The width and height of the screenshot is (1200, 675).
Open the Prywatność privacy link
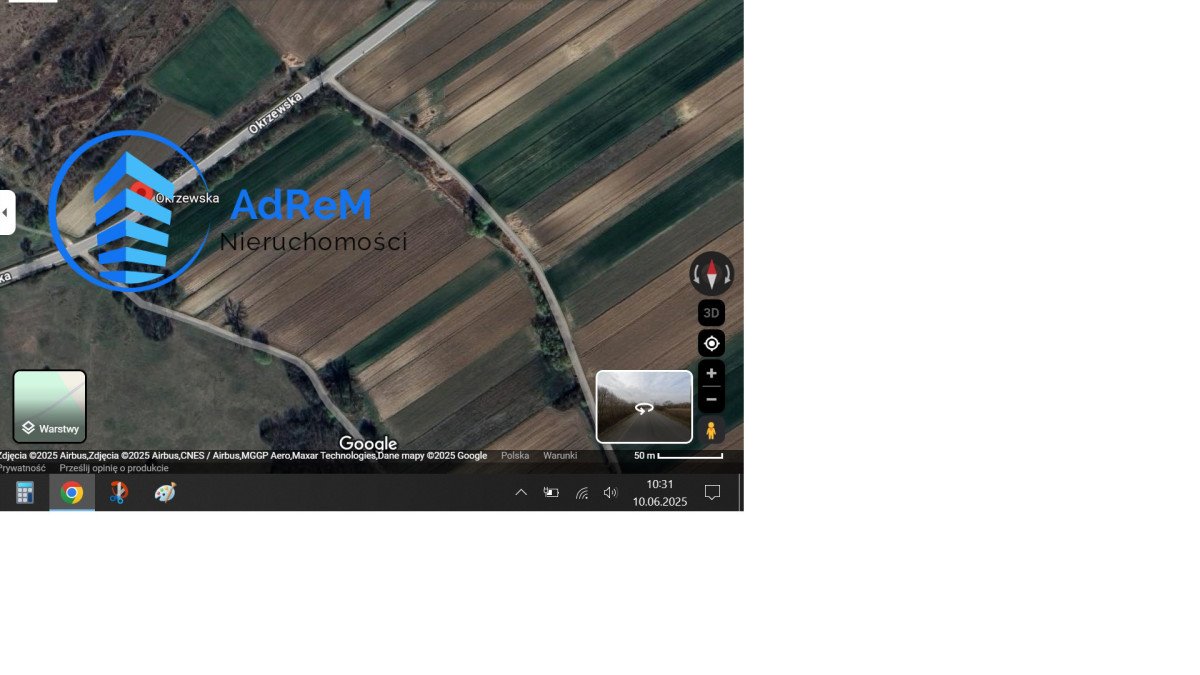click(22, 468)
